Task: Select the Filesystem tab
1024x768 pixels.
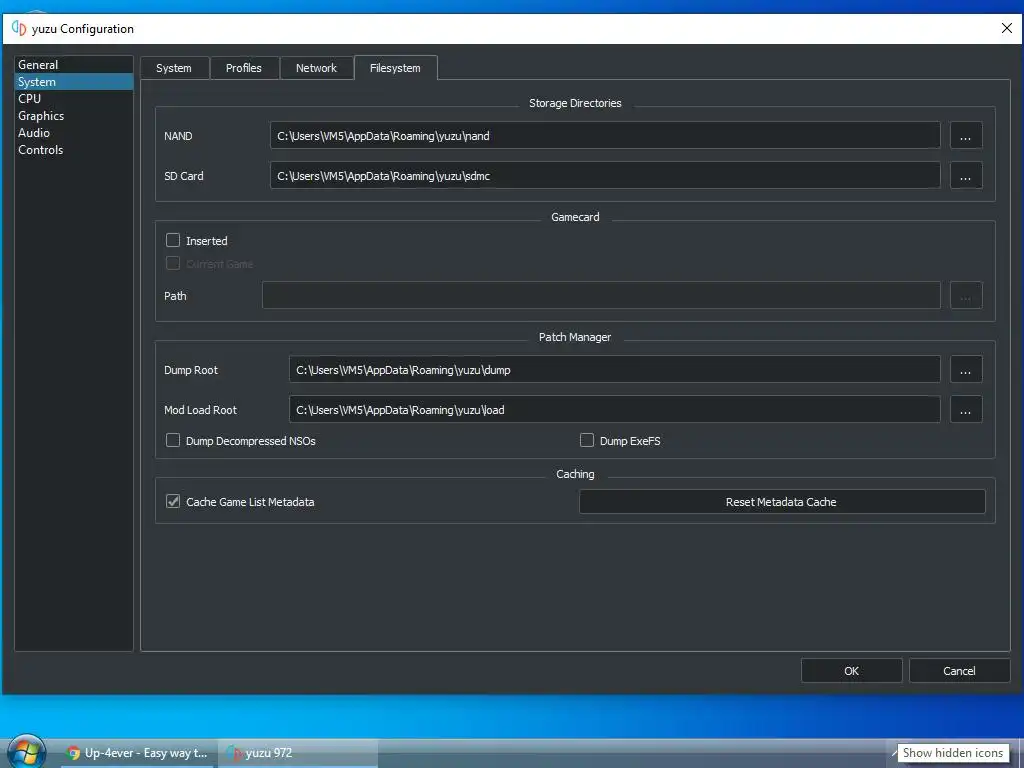Action: [x=395, y=68]
